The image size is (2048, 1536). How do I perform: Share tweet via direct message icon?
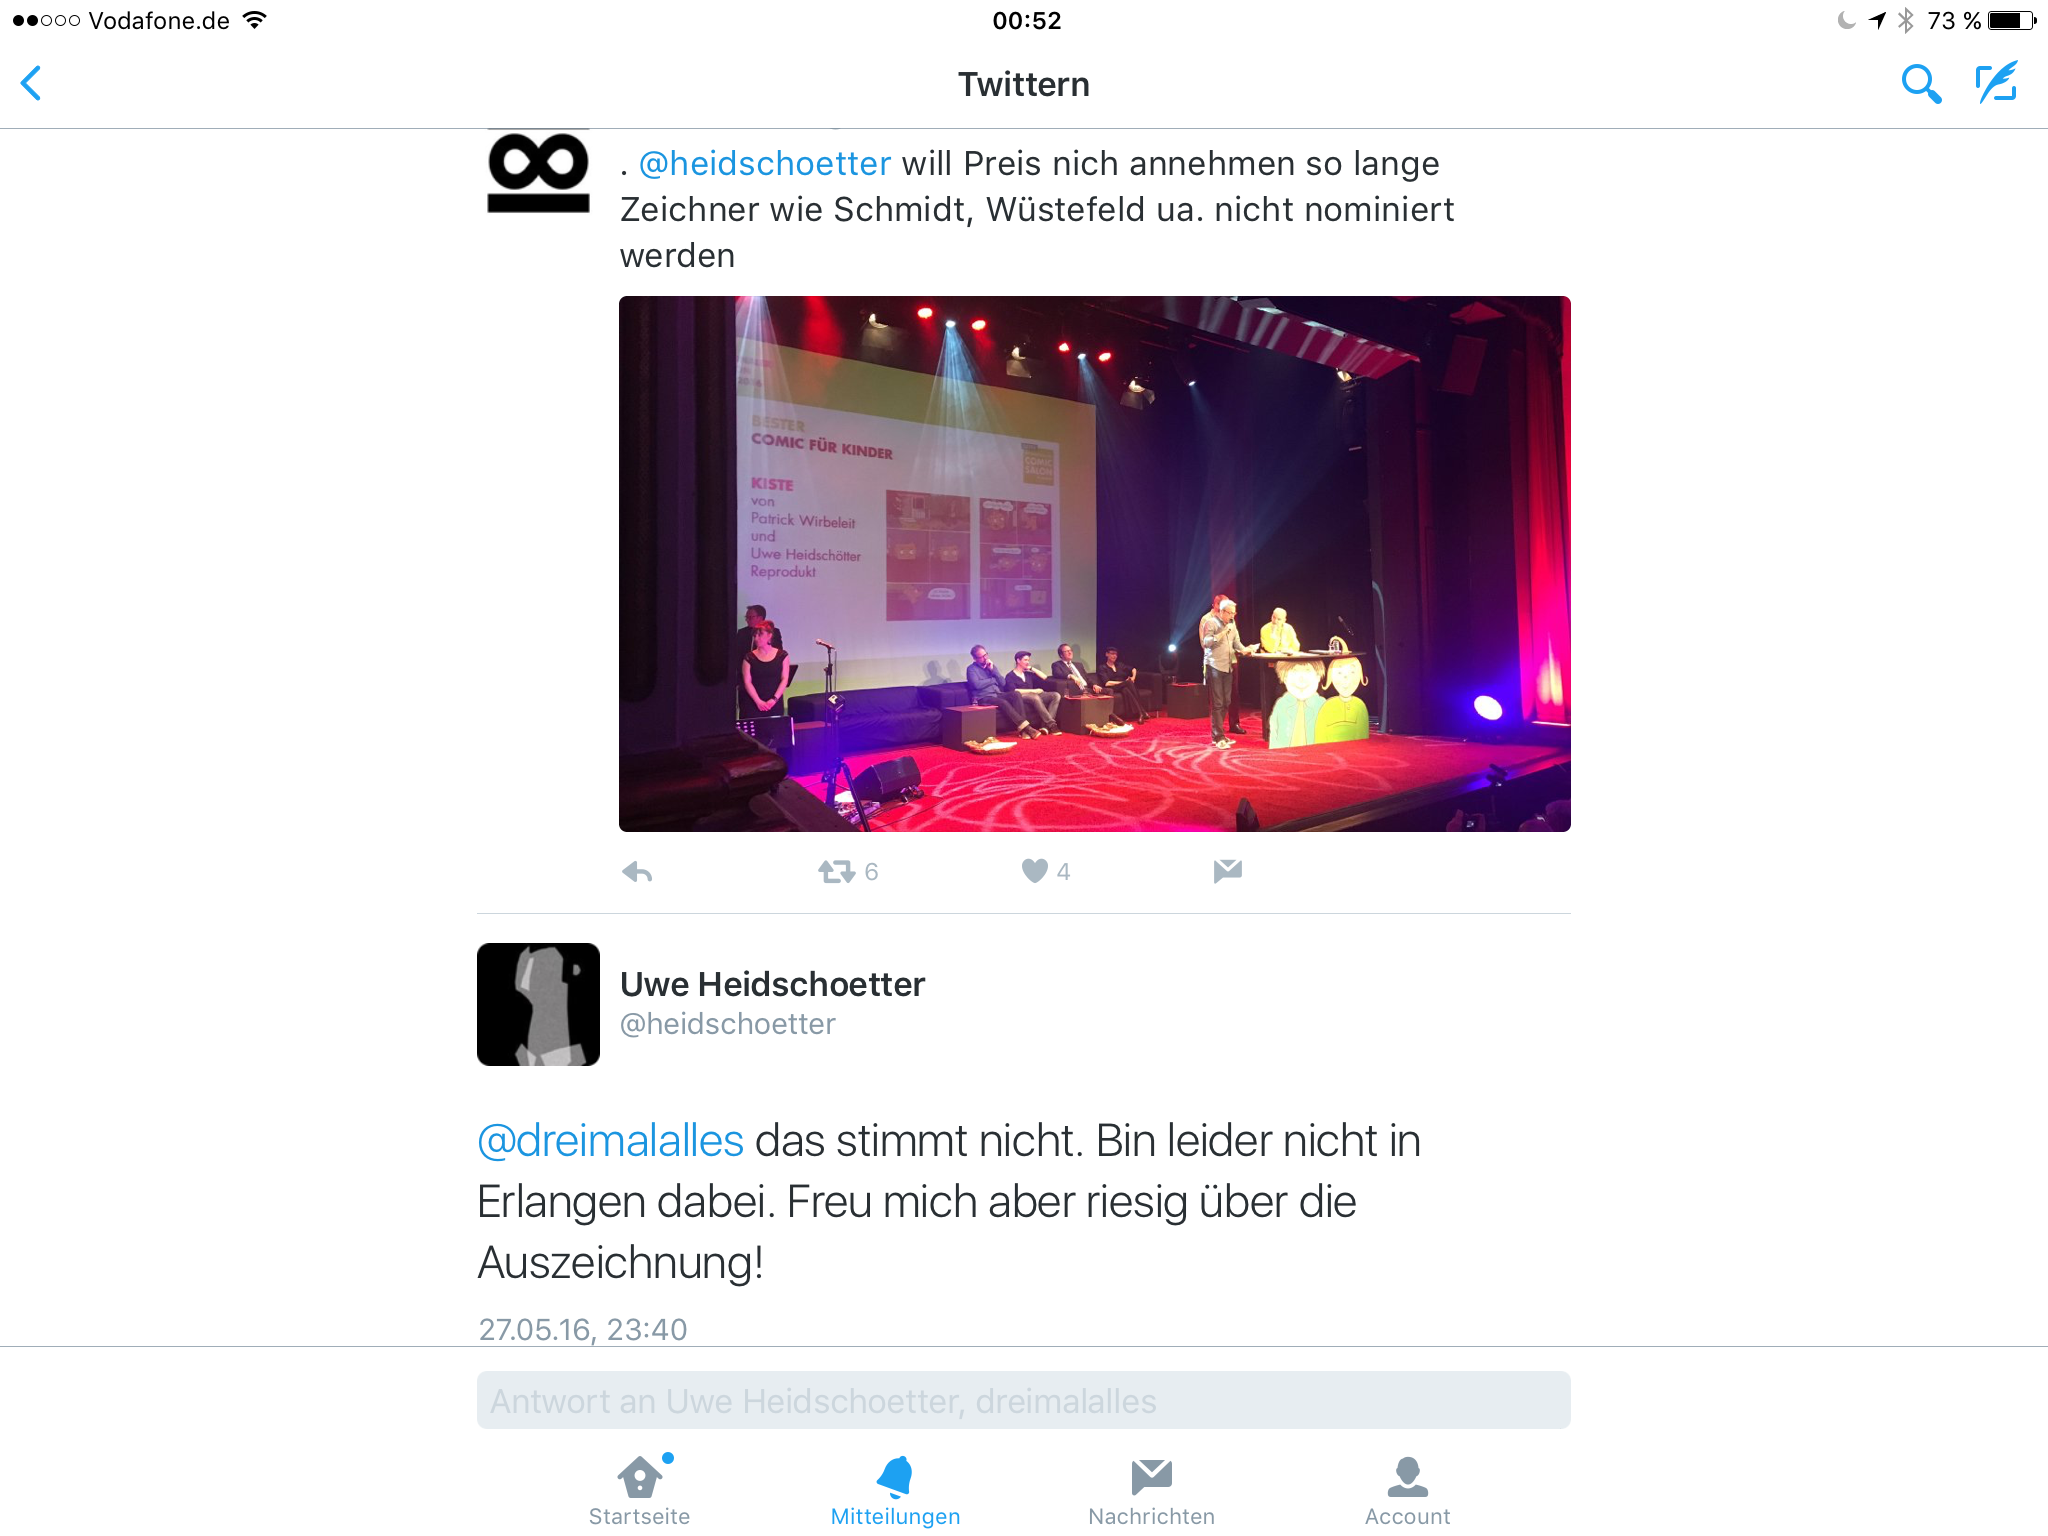point(1227,871)
